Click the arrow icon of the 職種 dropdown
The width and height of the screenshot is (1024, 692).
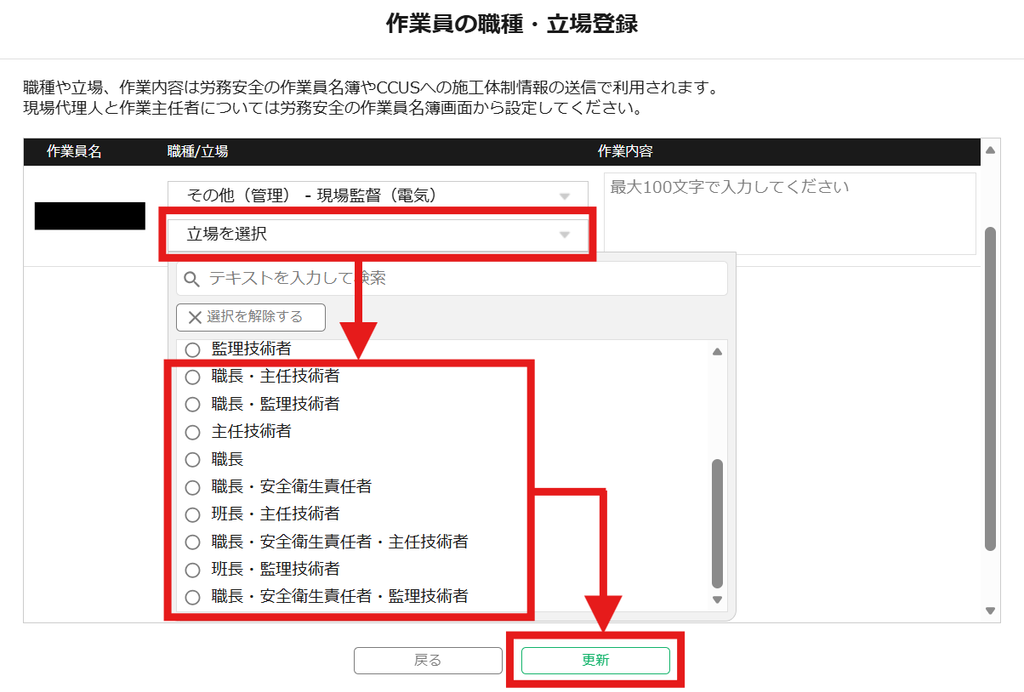565,197
